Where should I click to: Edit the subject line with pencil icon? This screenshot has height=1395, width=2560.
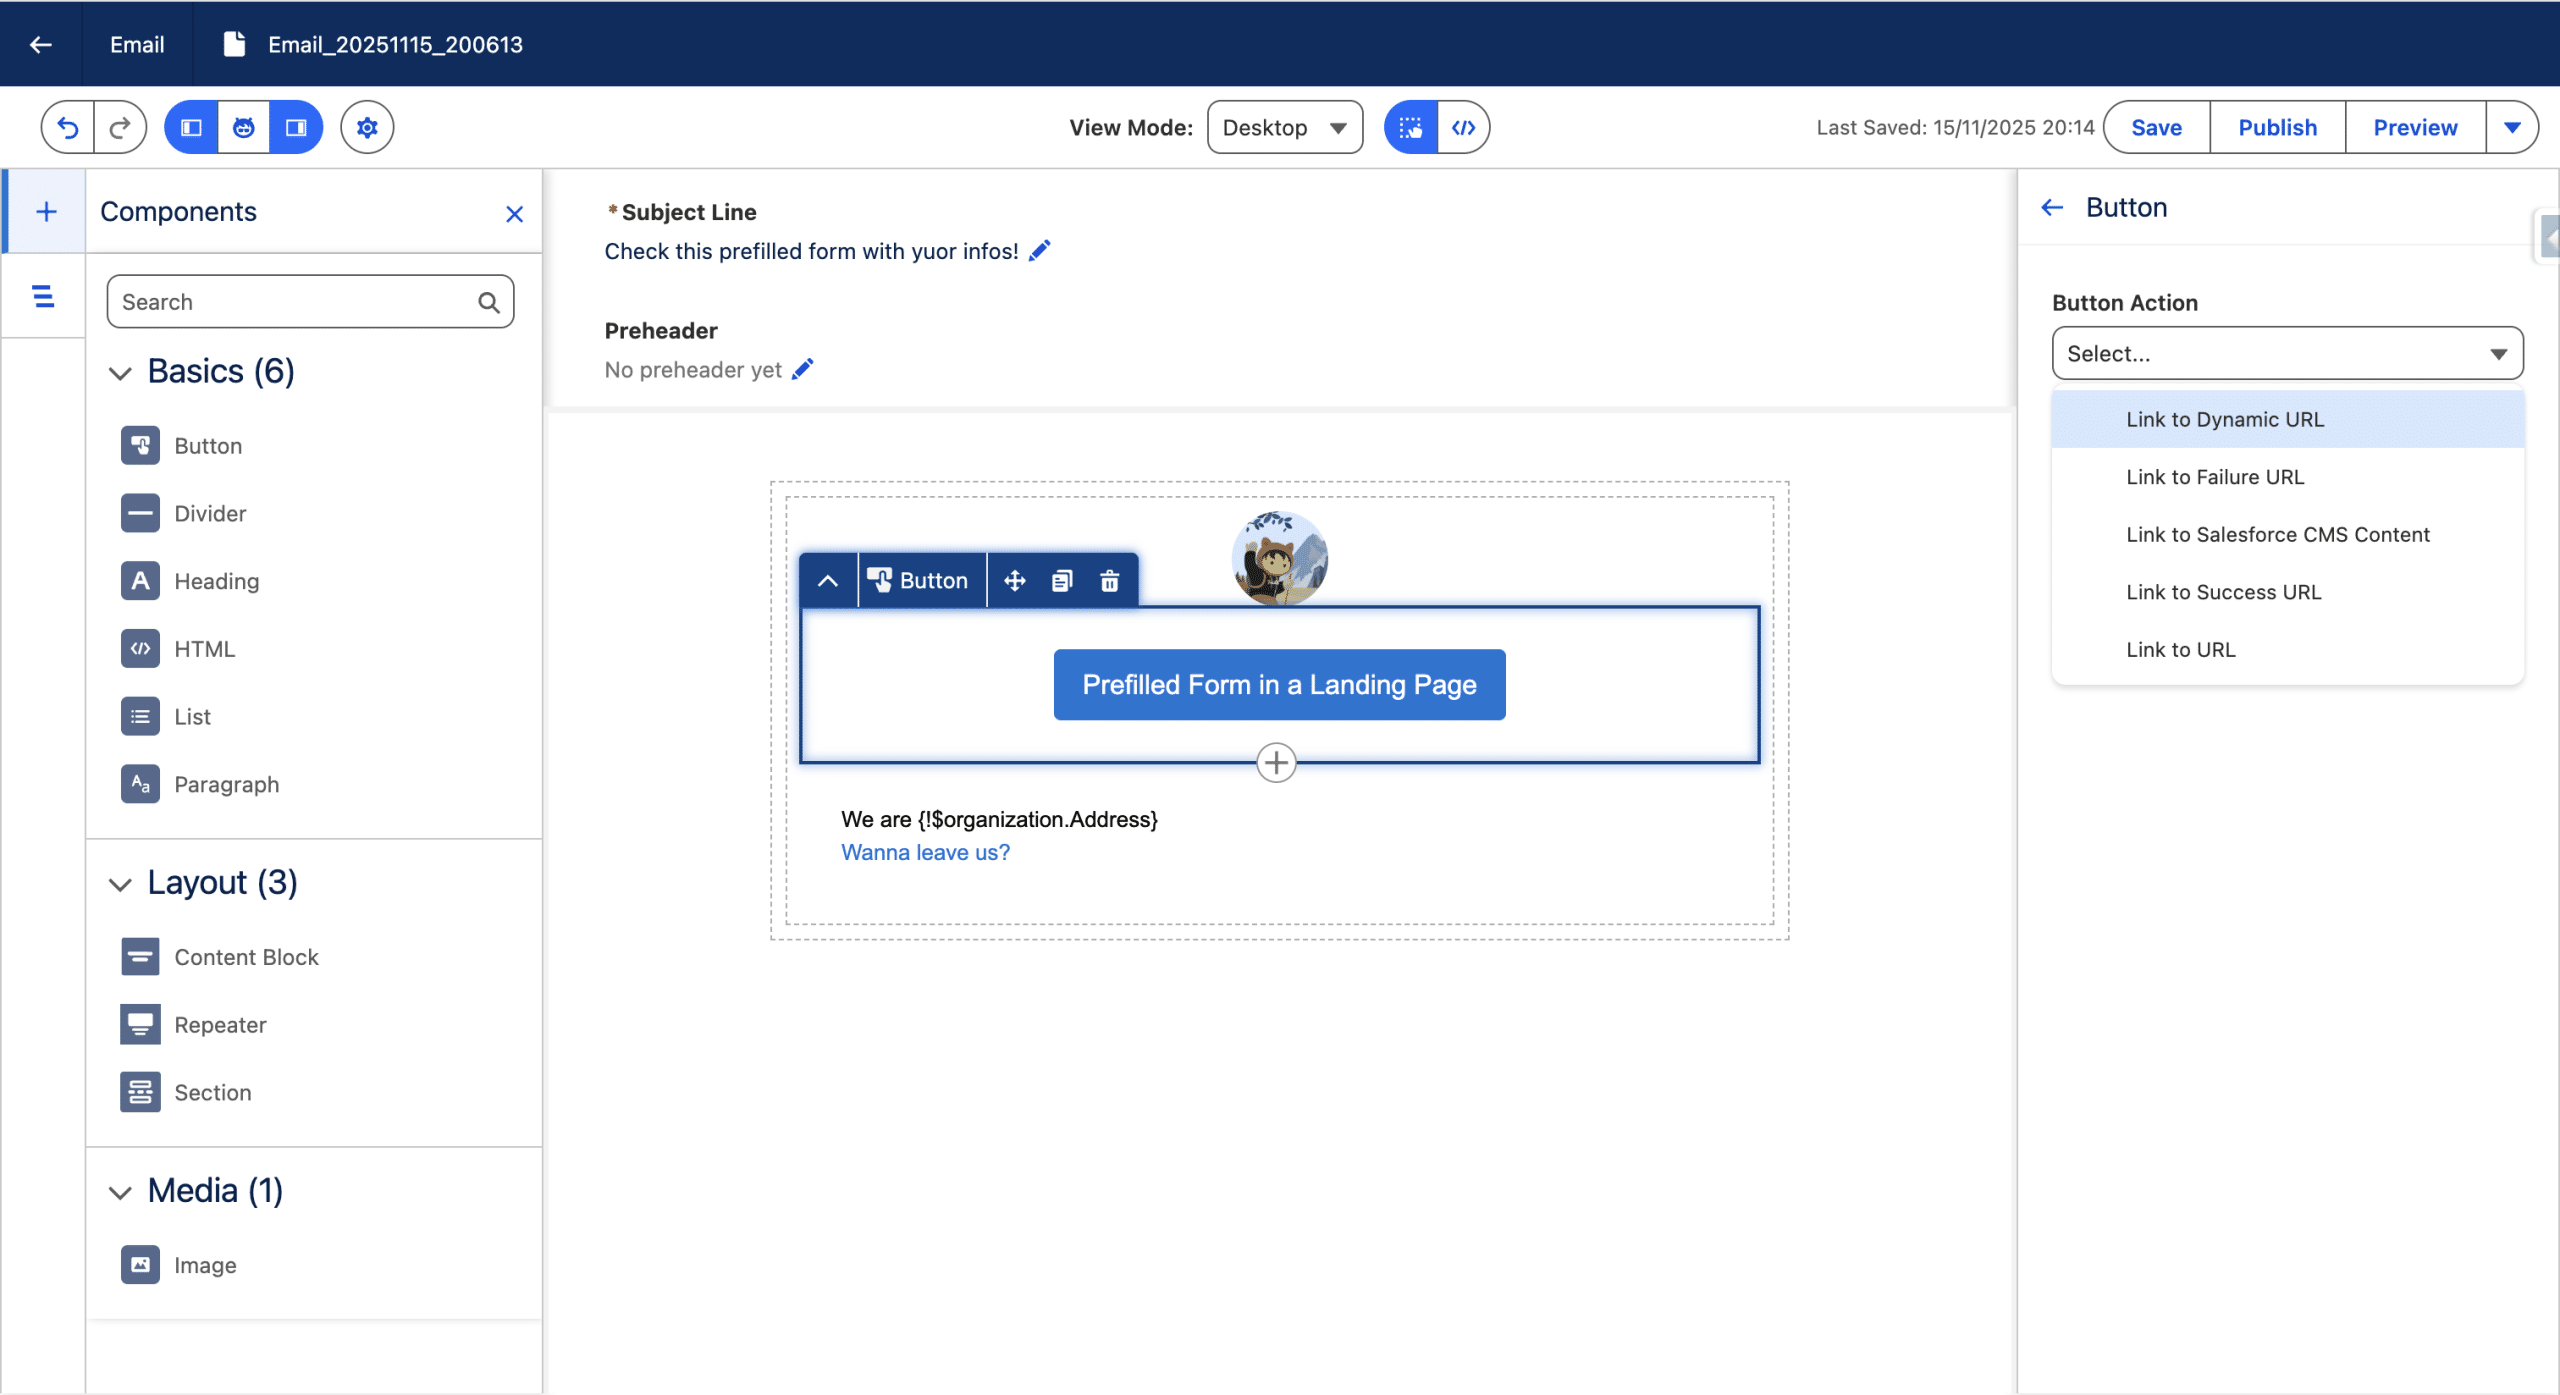tap(1040, 250)
